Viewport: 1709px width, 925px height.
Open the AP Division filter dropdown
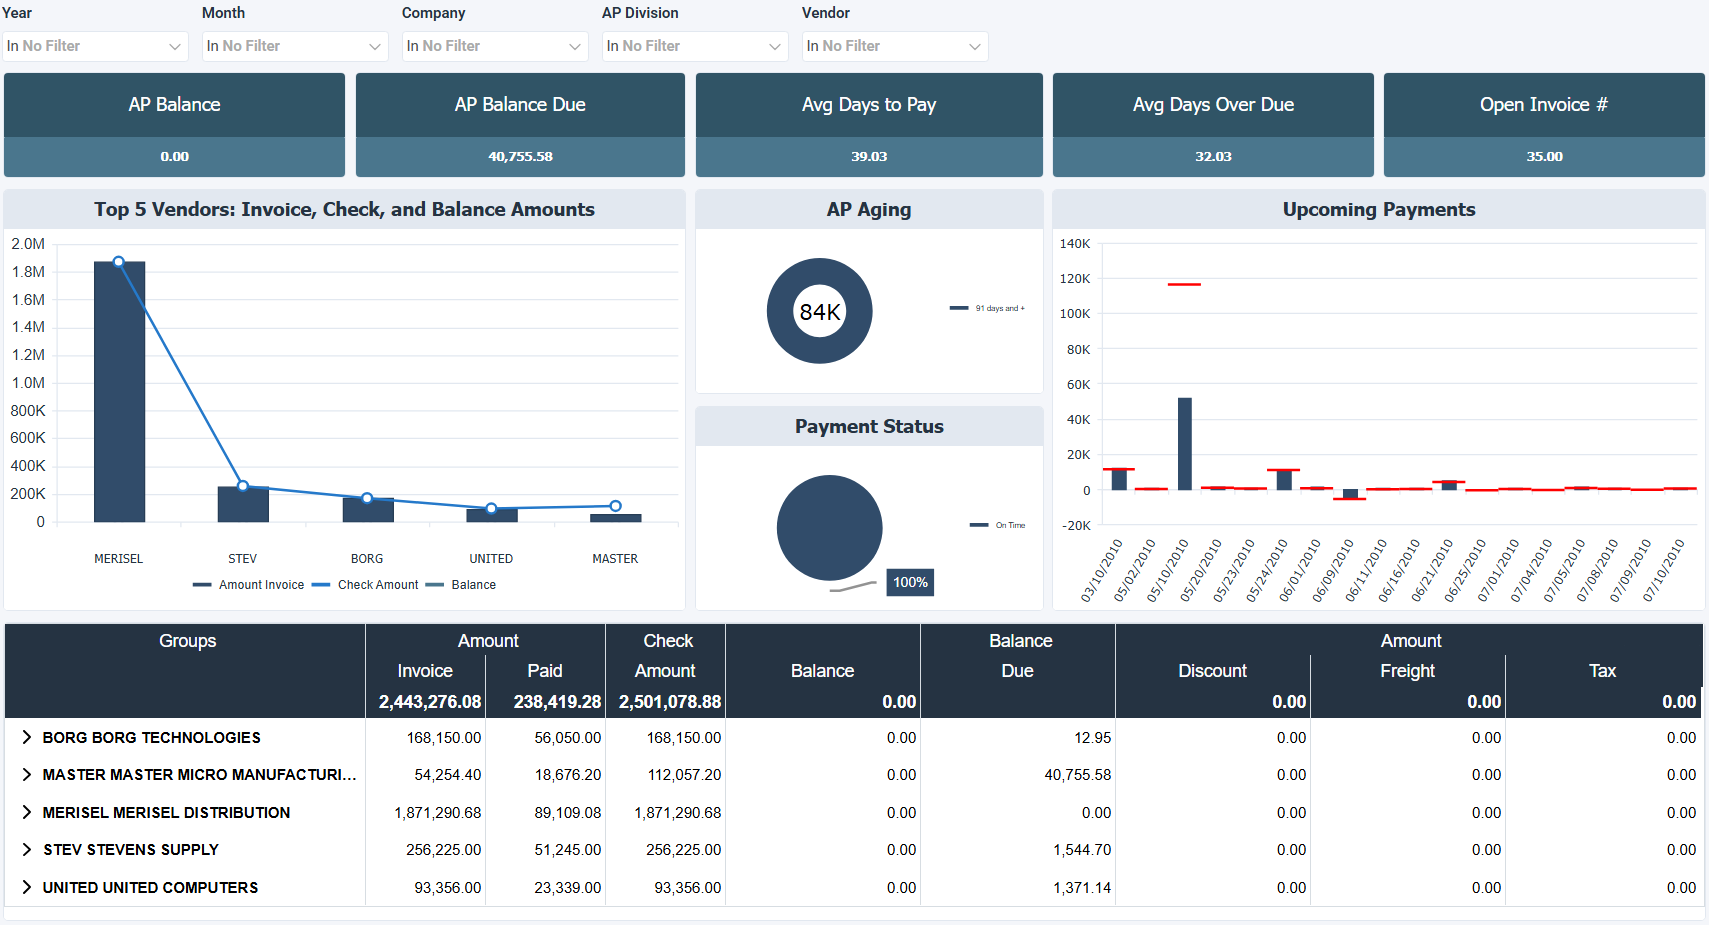(x=695, y=46)
